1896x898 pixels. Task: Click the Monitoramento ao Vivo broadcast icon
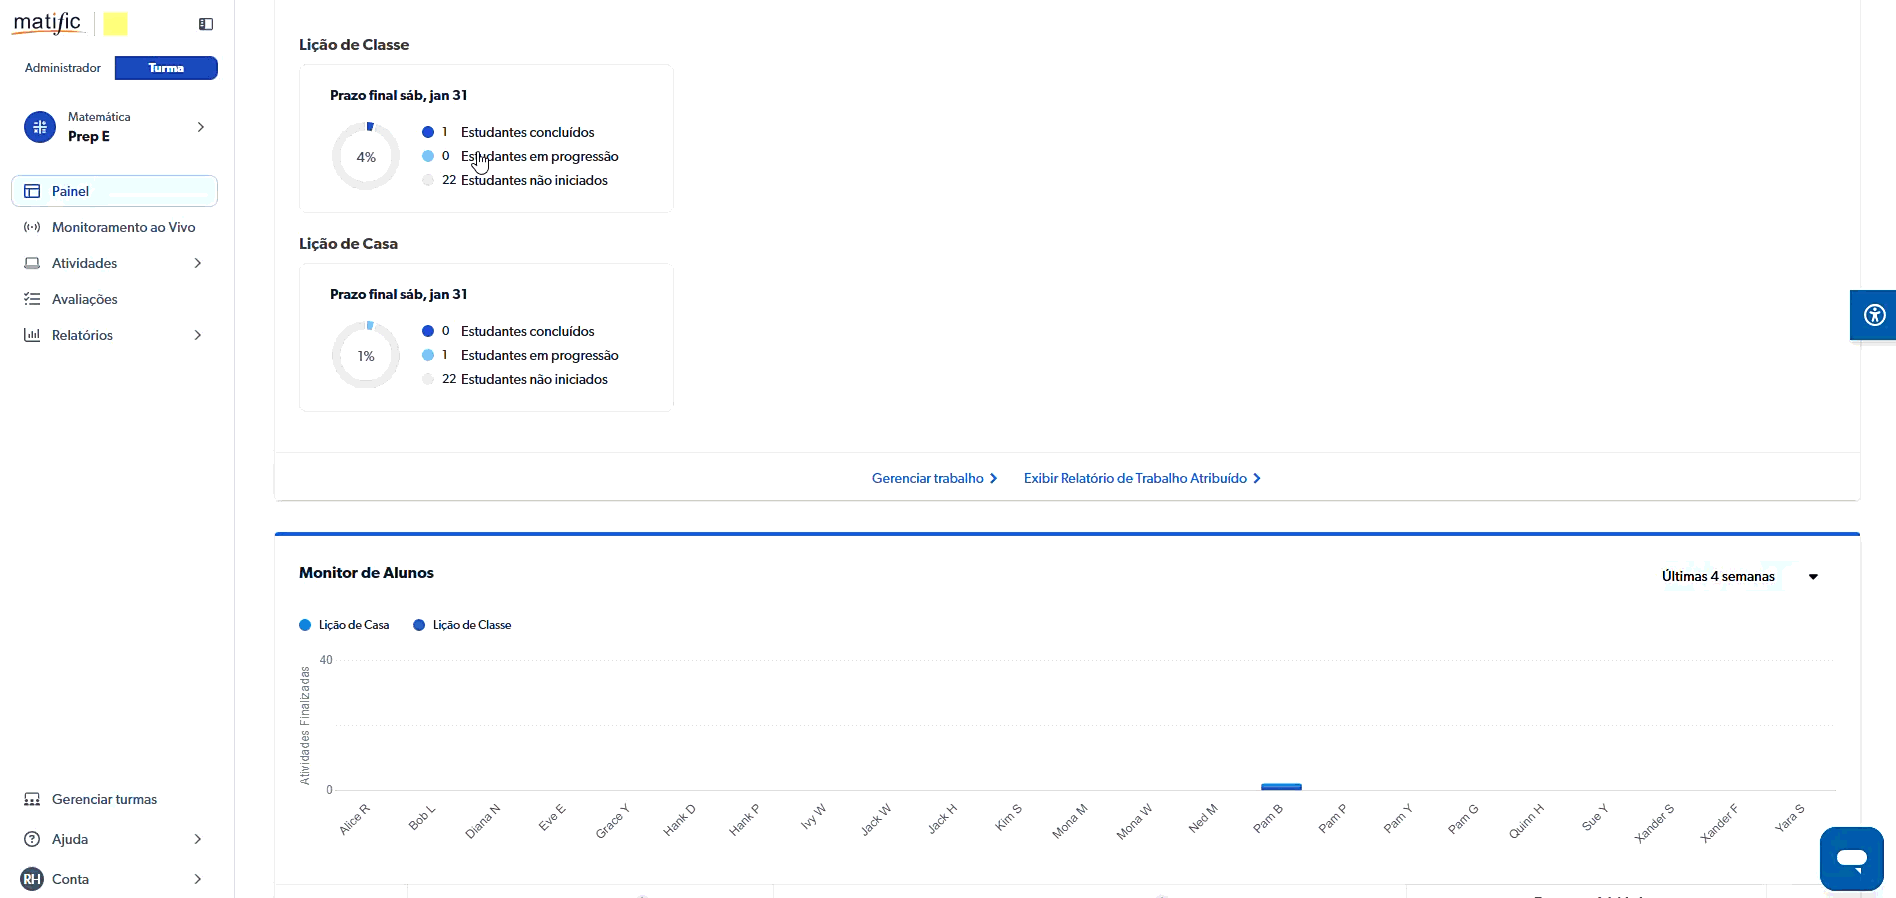[x=32, y=227]
